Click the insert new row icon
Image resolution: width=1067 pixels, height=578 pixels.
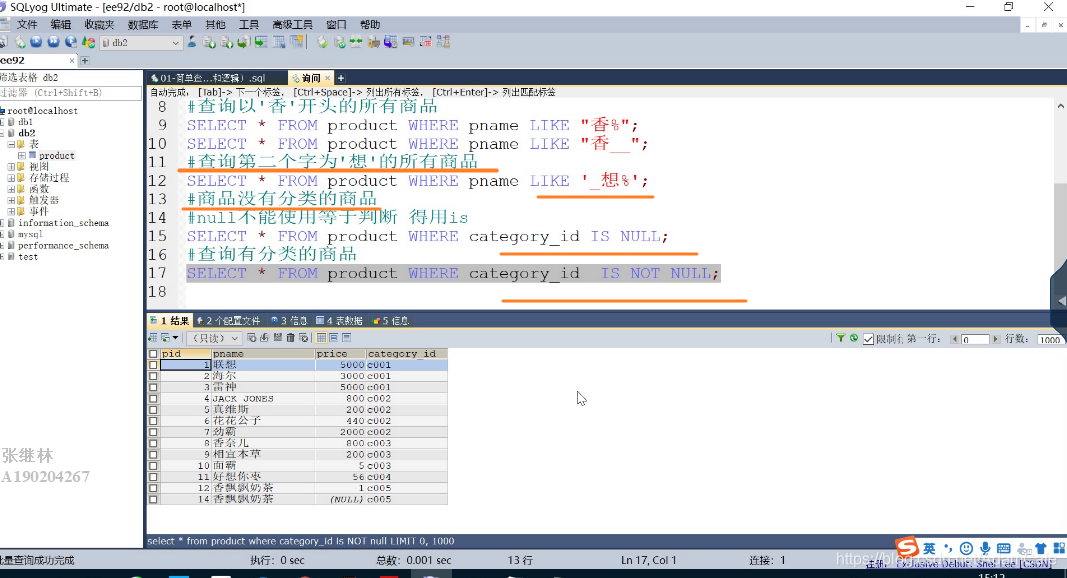(x=252, y=338)
